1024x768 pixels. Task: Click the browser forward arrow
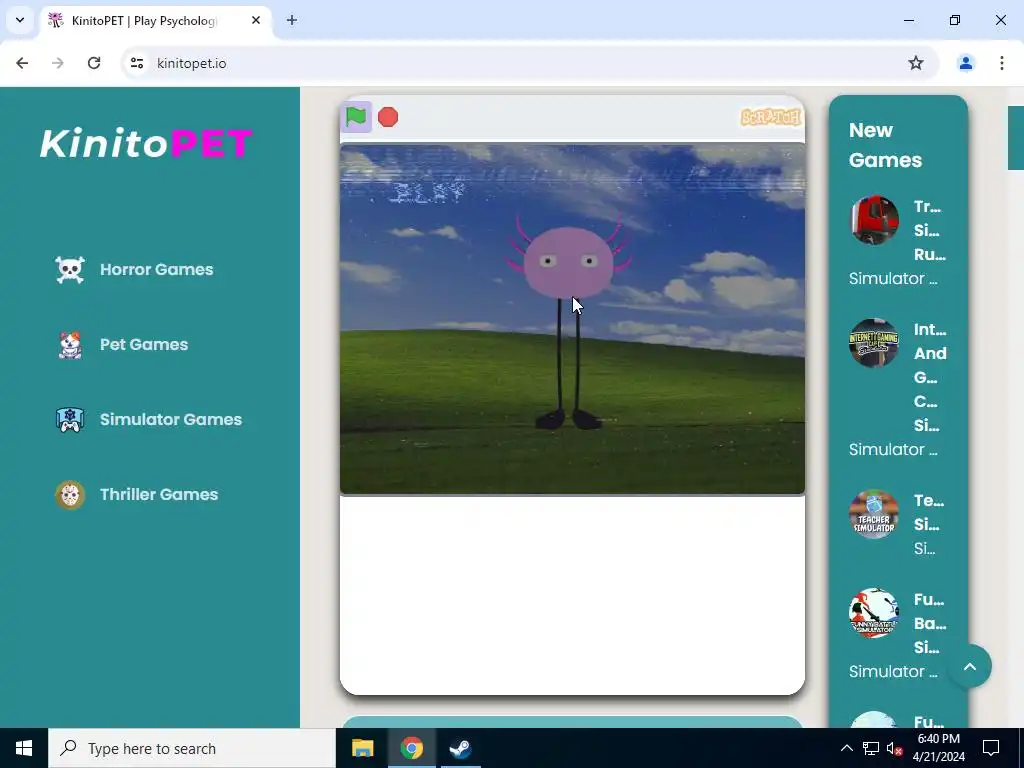(x=58, y=63)
